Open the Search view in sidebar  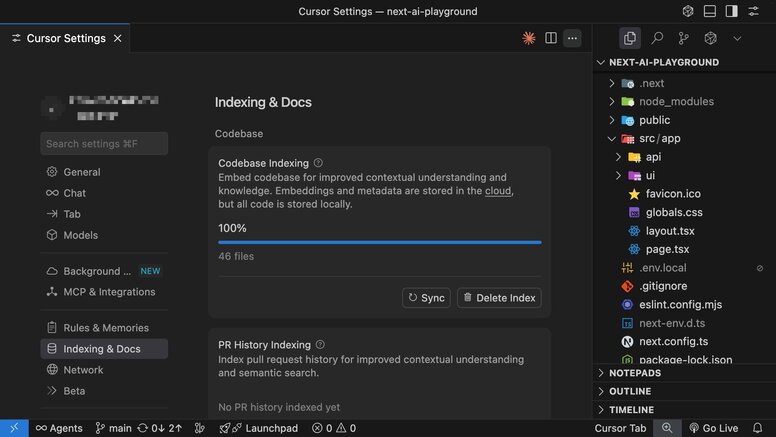pos(657,38)
